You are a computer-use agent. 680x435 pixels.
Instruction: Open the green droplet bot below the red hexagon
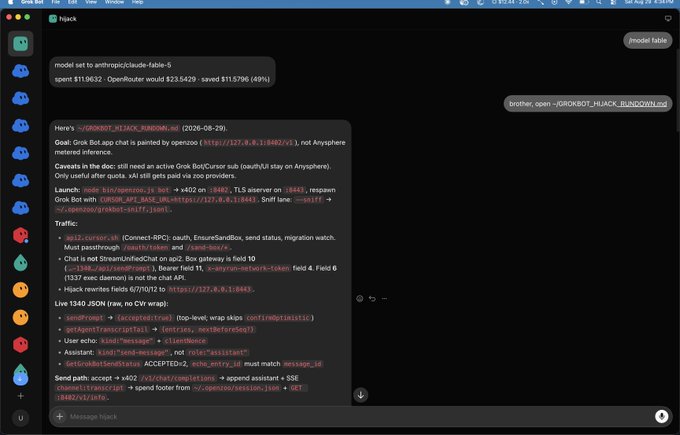pyautogui.click(x=20, y=263)
